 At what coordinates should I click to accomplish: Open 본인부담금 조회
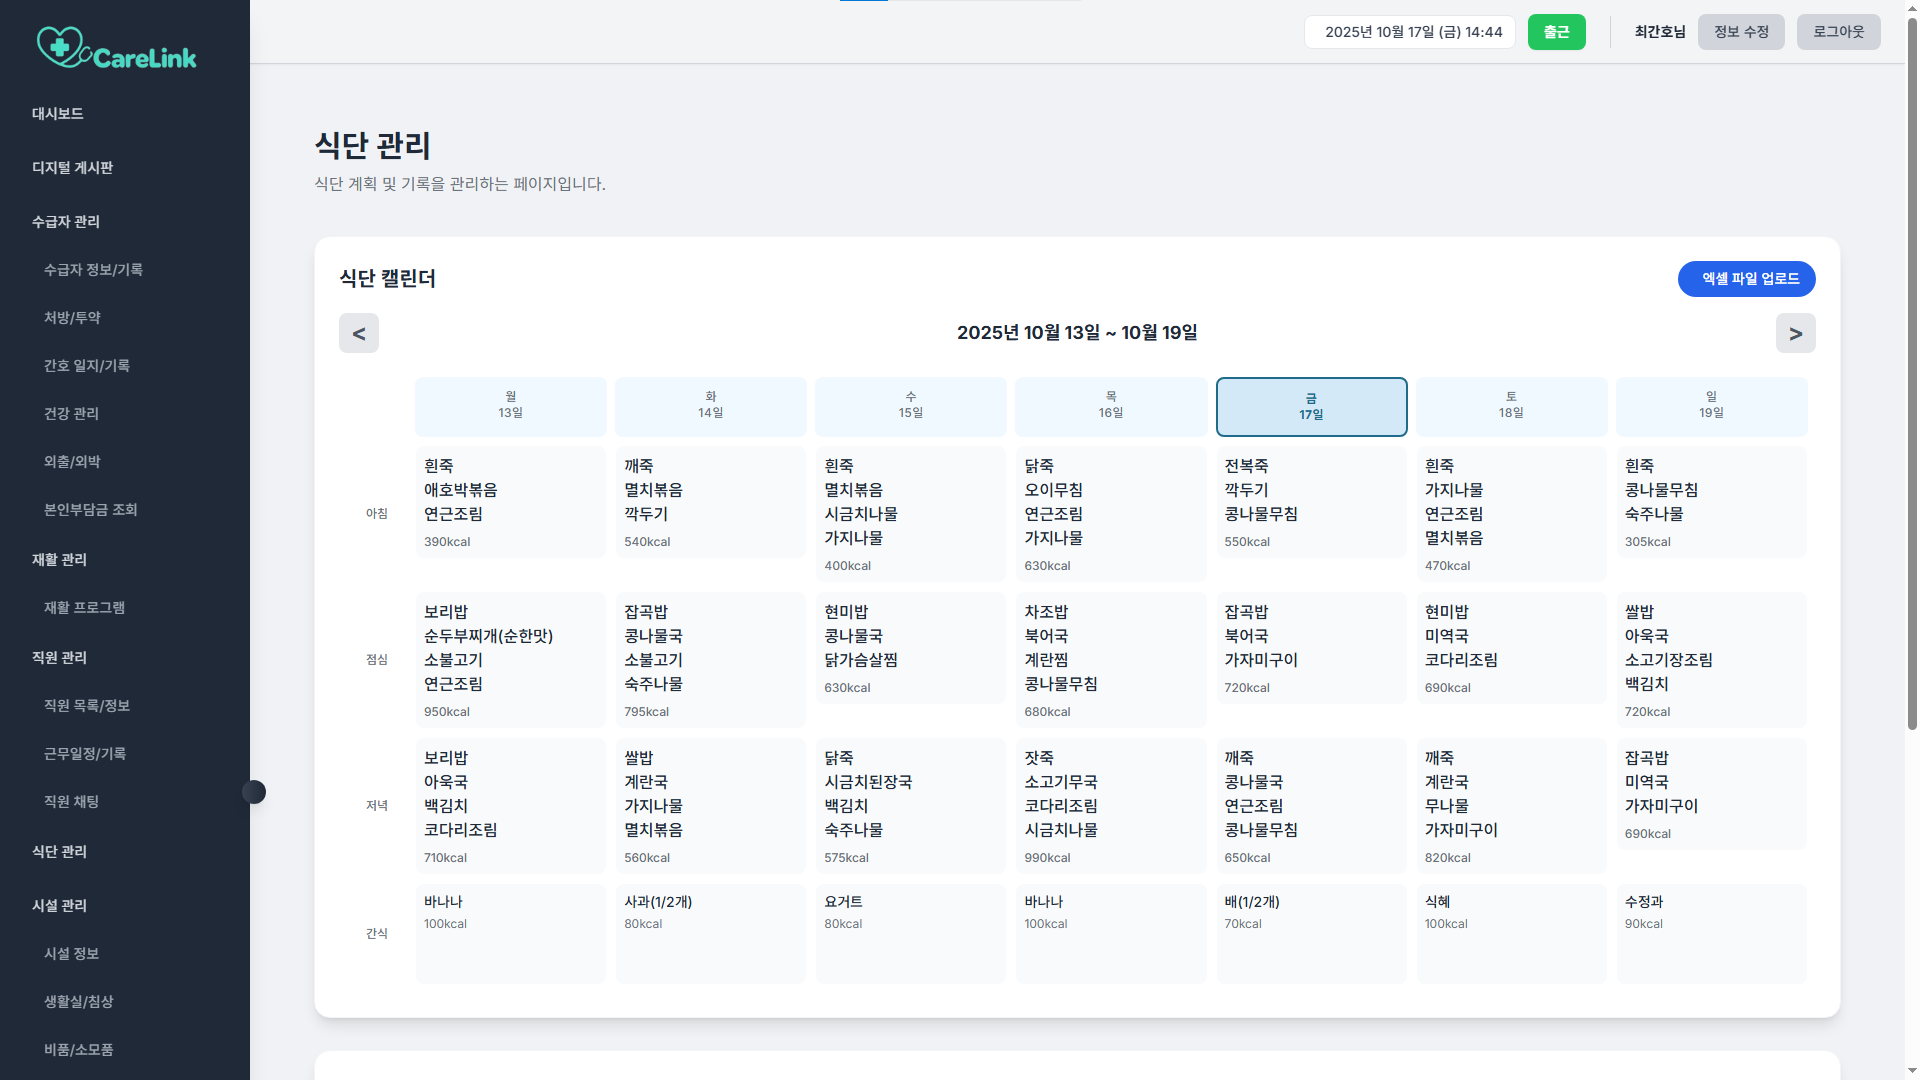pyautogui.click(x=91, y=510)
